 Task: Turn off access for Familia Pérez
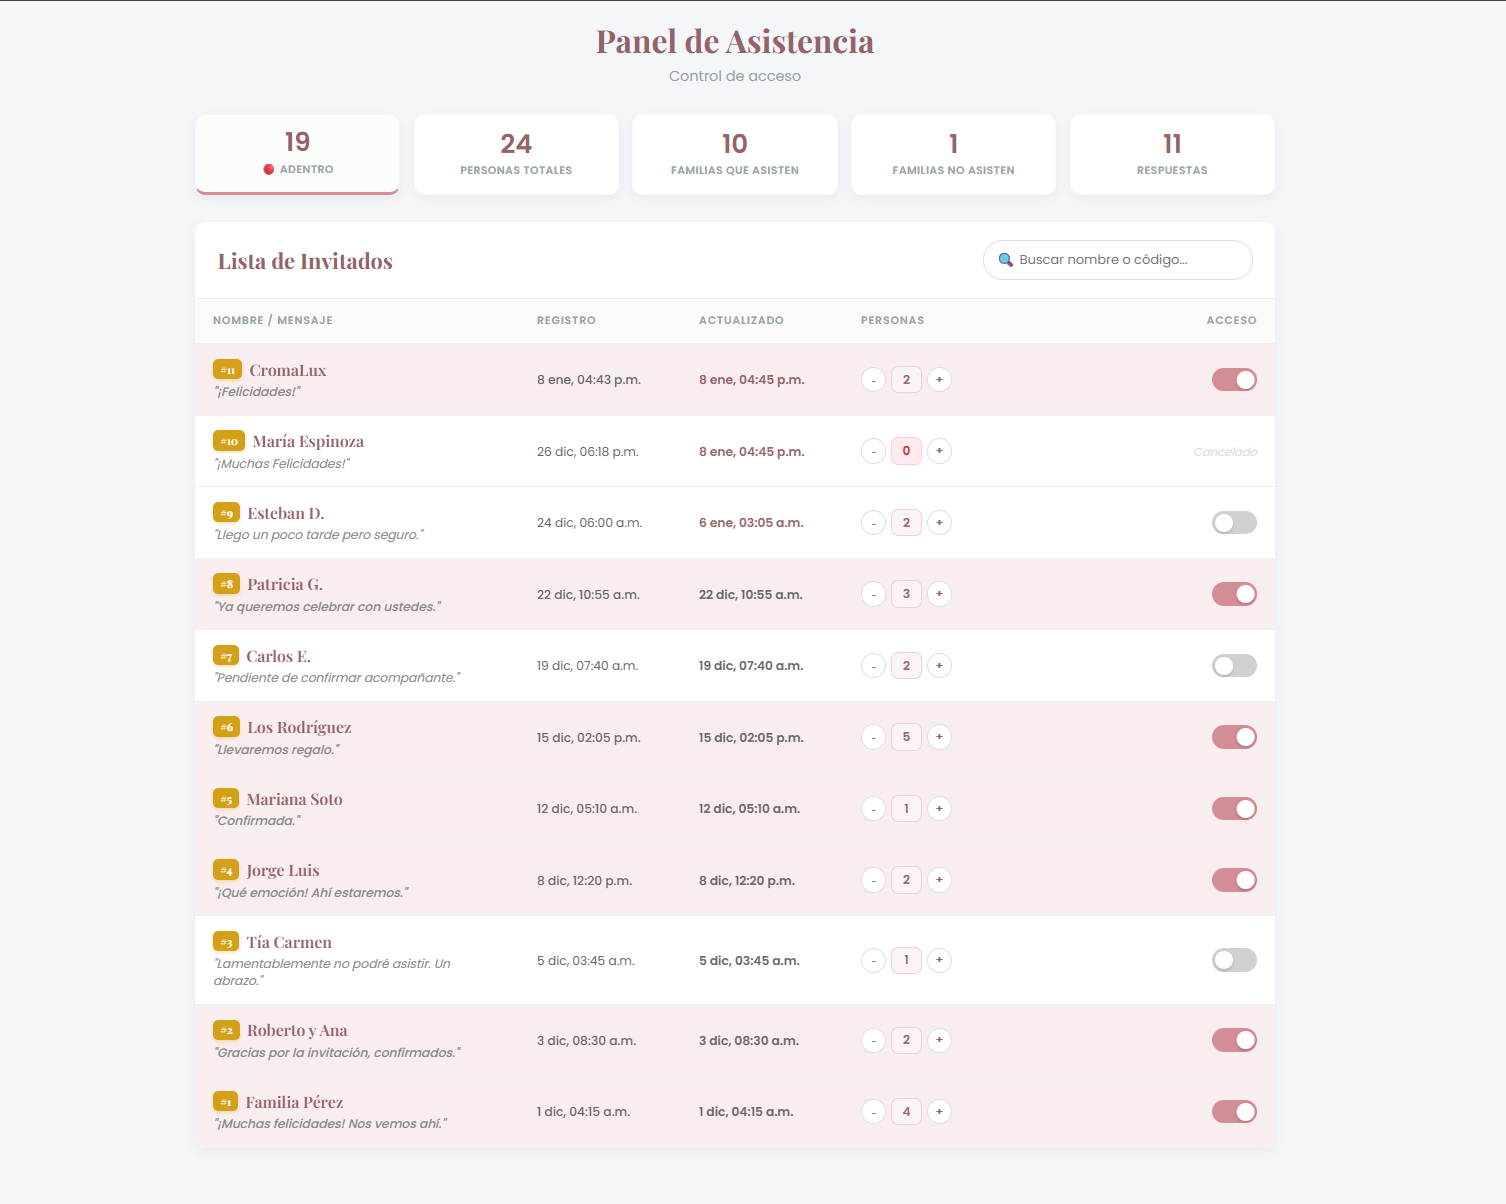pos(1234,1111)
